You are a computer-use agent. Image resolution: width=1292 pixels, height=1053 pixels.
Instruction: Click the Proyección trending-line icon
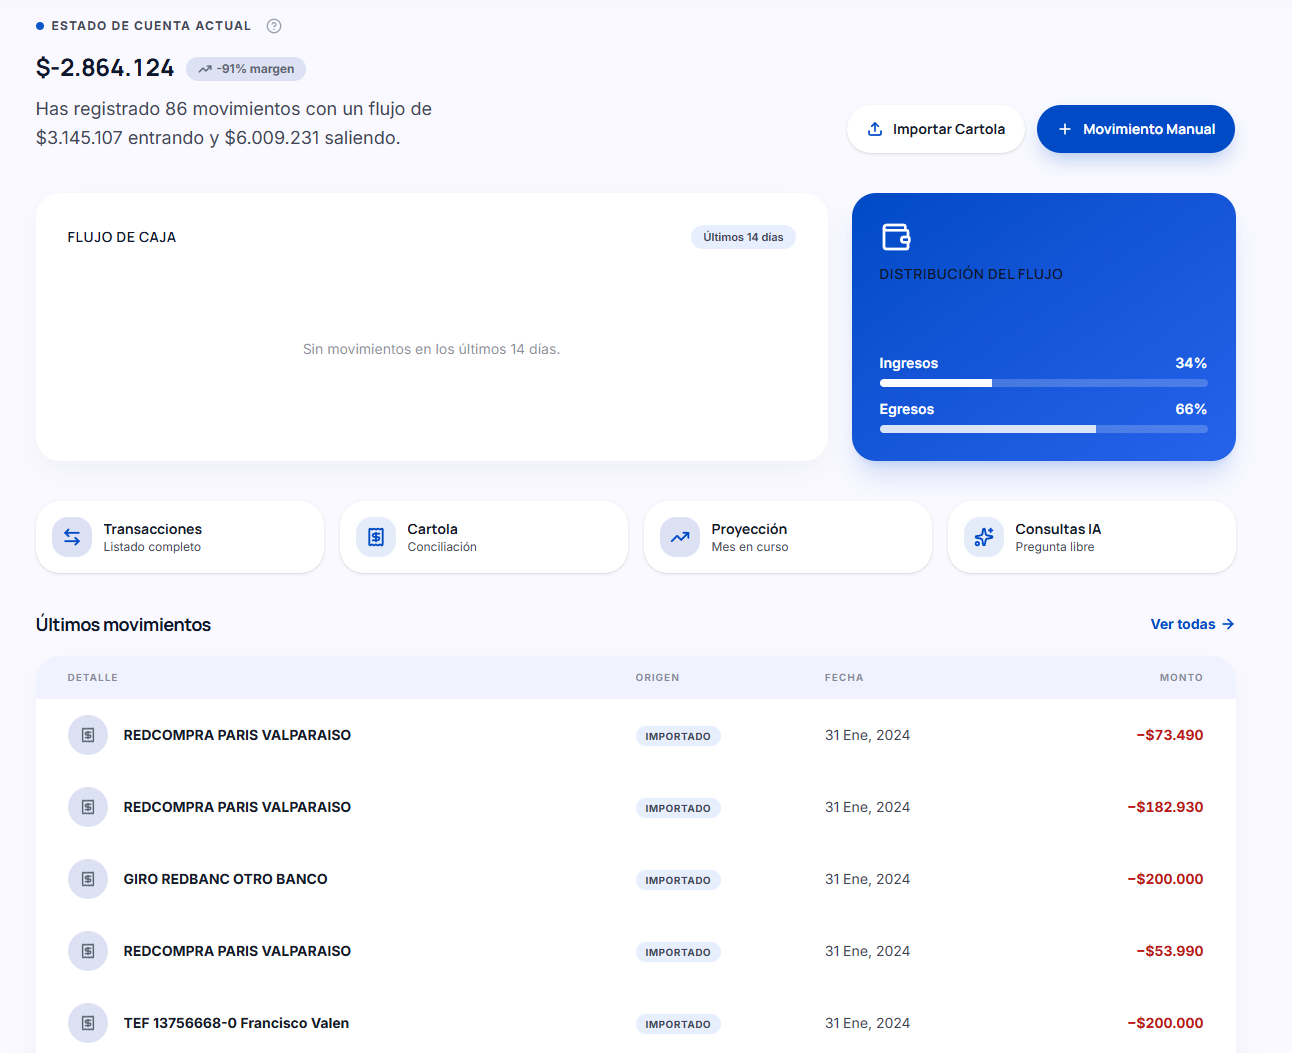click(x=680, y=537)
